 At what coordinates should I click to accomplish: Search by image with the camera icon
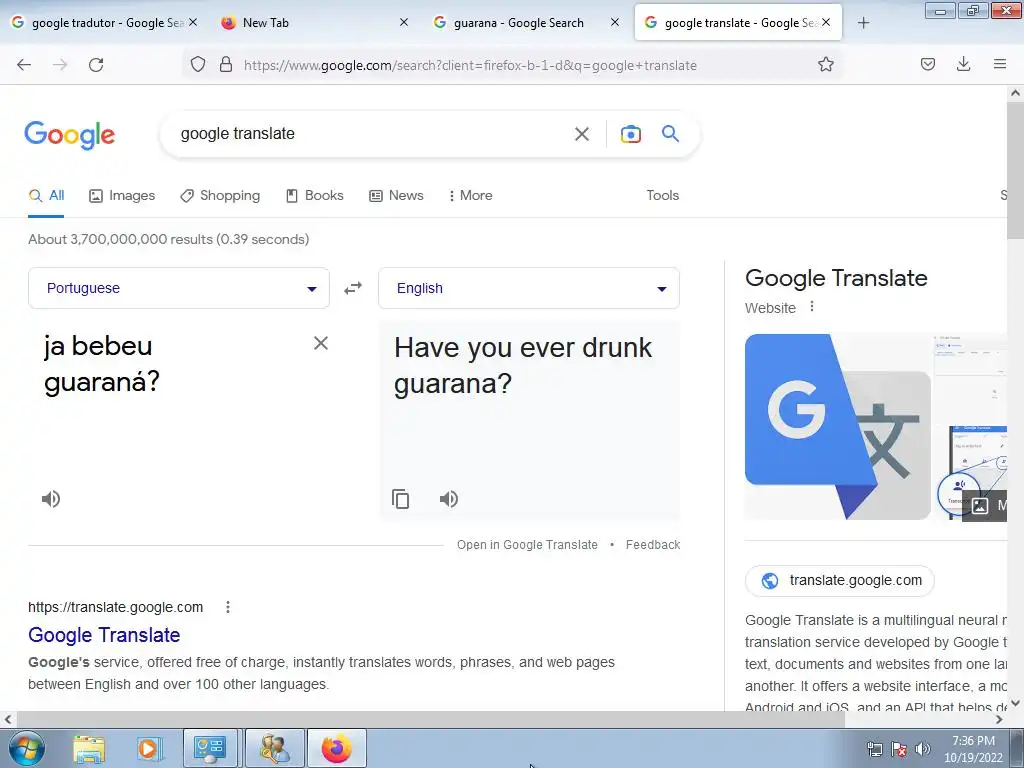coord(630,134)
